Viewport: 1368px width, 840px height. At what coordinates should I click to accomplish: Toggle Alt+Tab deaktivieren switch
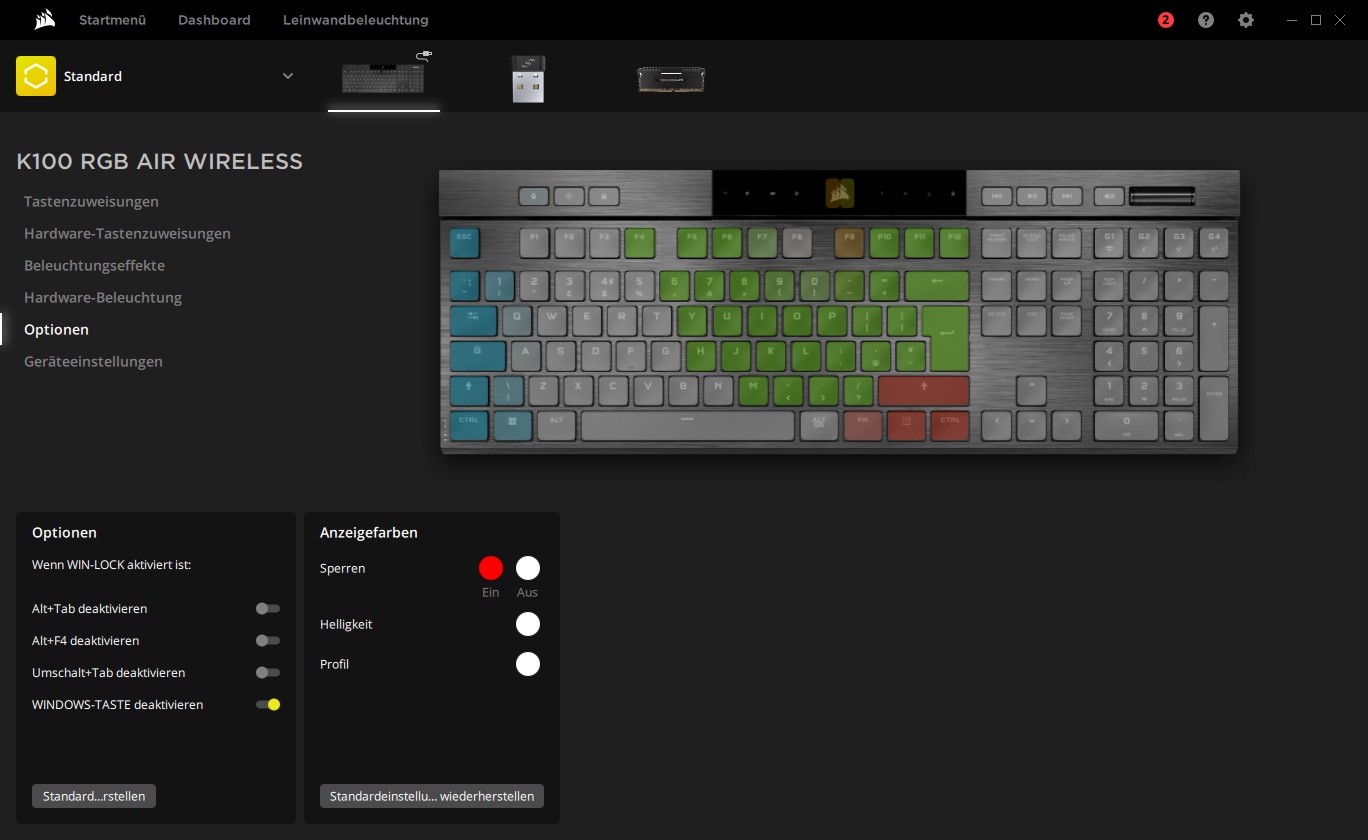tap(267, 608)
